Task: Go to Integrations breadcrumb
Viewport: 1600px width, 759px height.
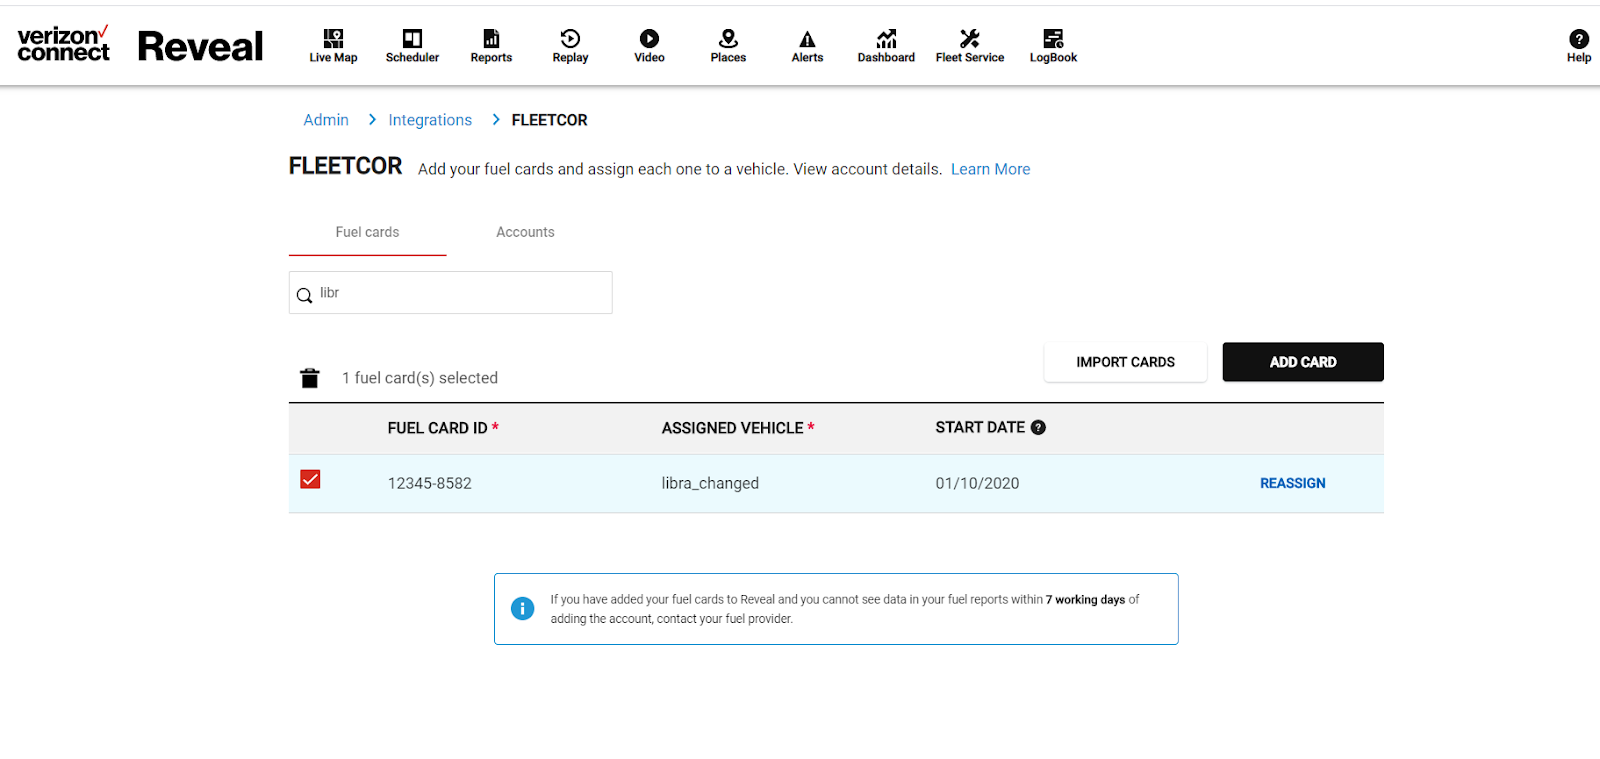Action: point(430,120)
